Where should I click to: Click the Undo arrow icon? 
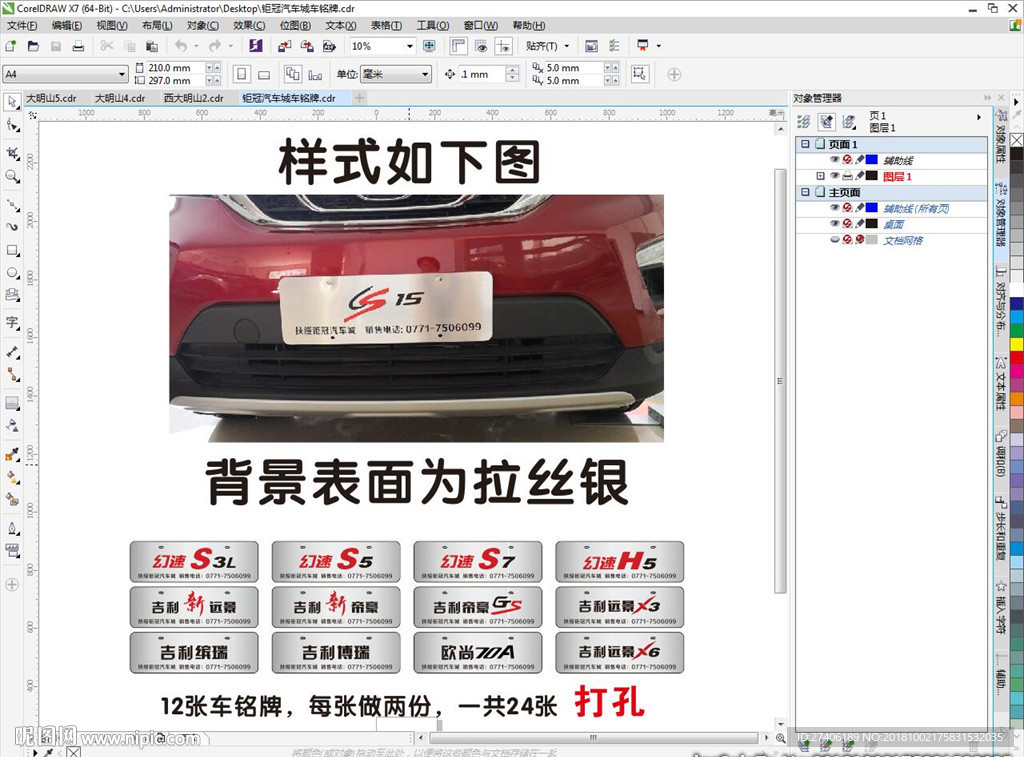click(x=181, y=46)
